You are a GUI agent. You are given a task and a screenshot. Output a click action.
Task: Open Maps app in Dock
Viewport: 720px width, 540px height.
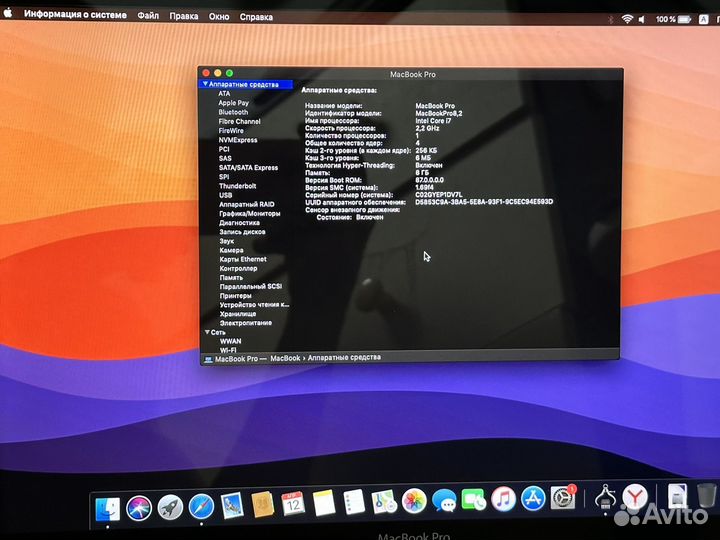(384, 501)
